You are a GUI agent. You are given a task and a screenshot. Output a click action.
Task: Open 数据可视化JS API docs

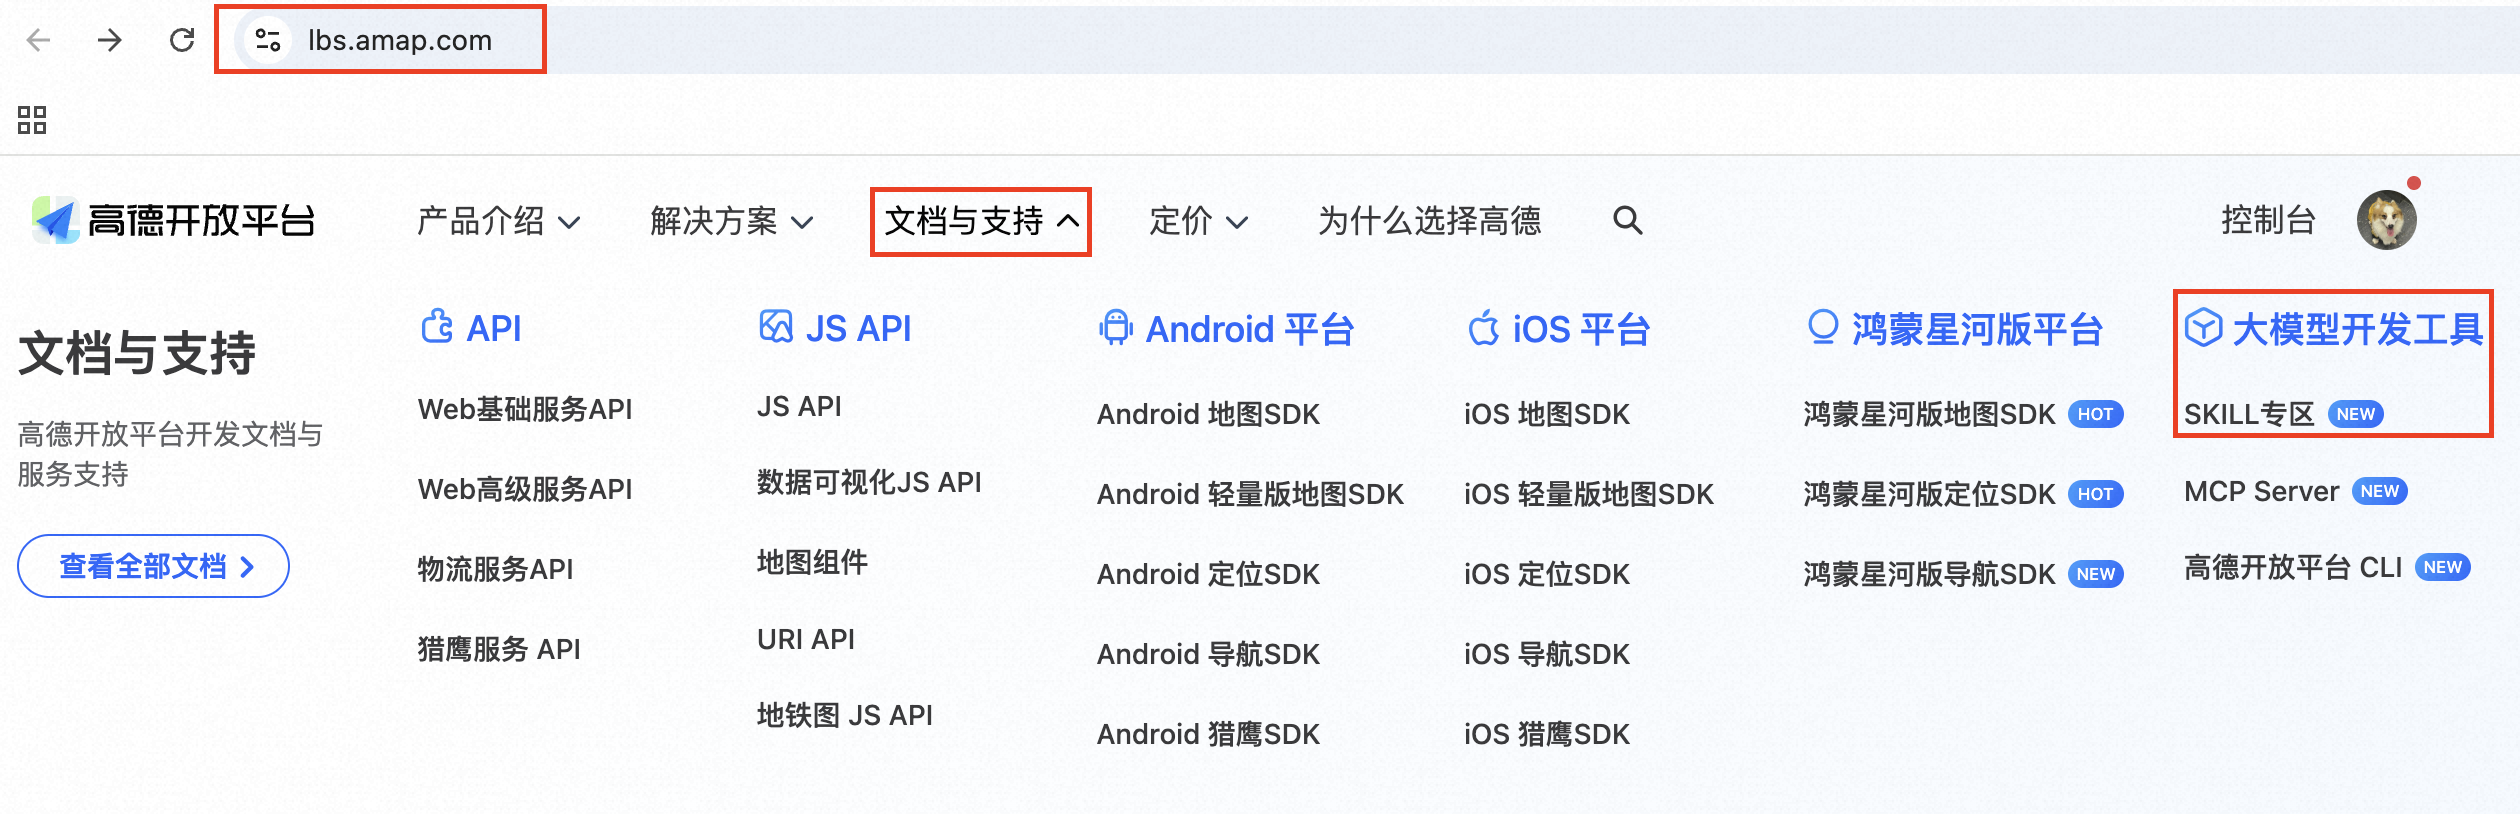[x=869, y=482]
